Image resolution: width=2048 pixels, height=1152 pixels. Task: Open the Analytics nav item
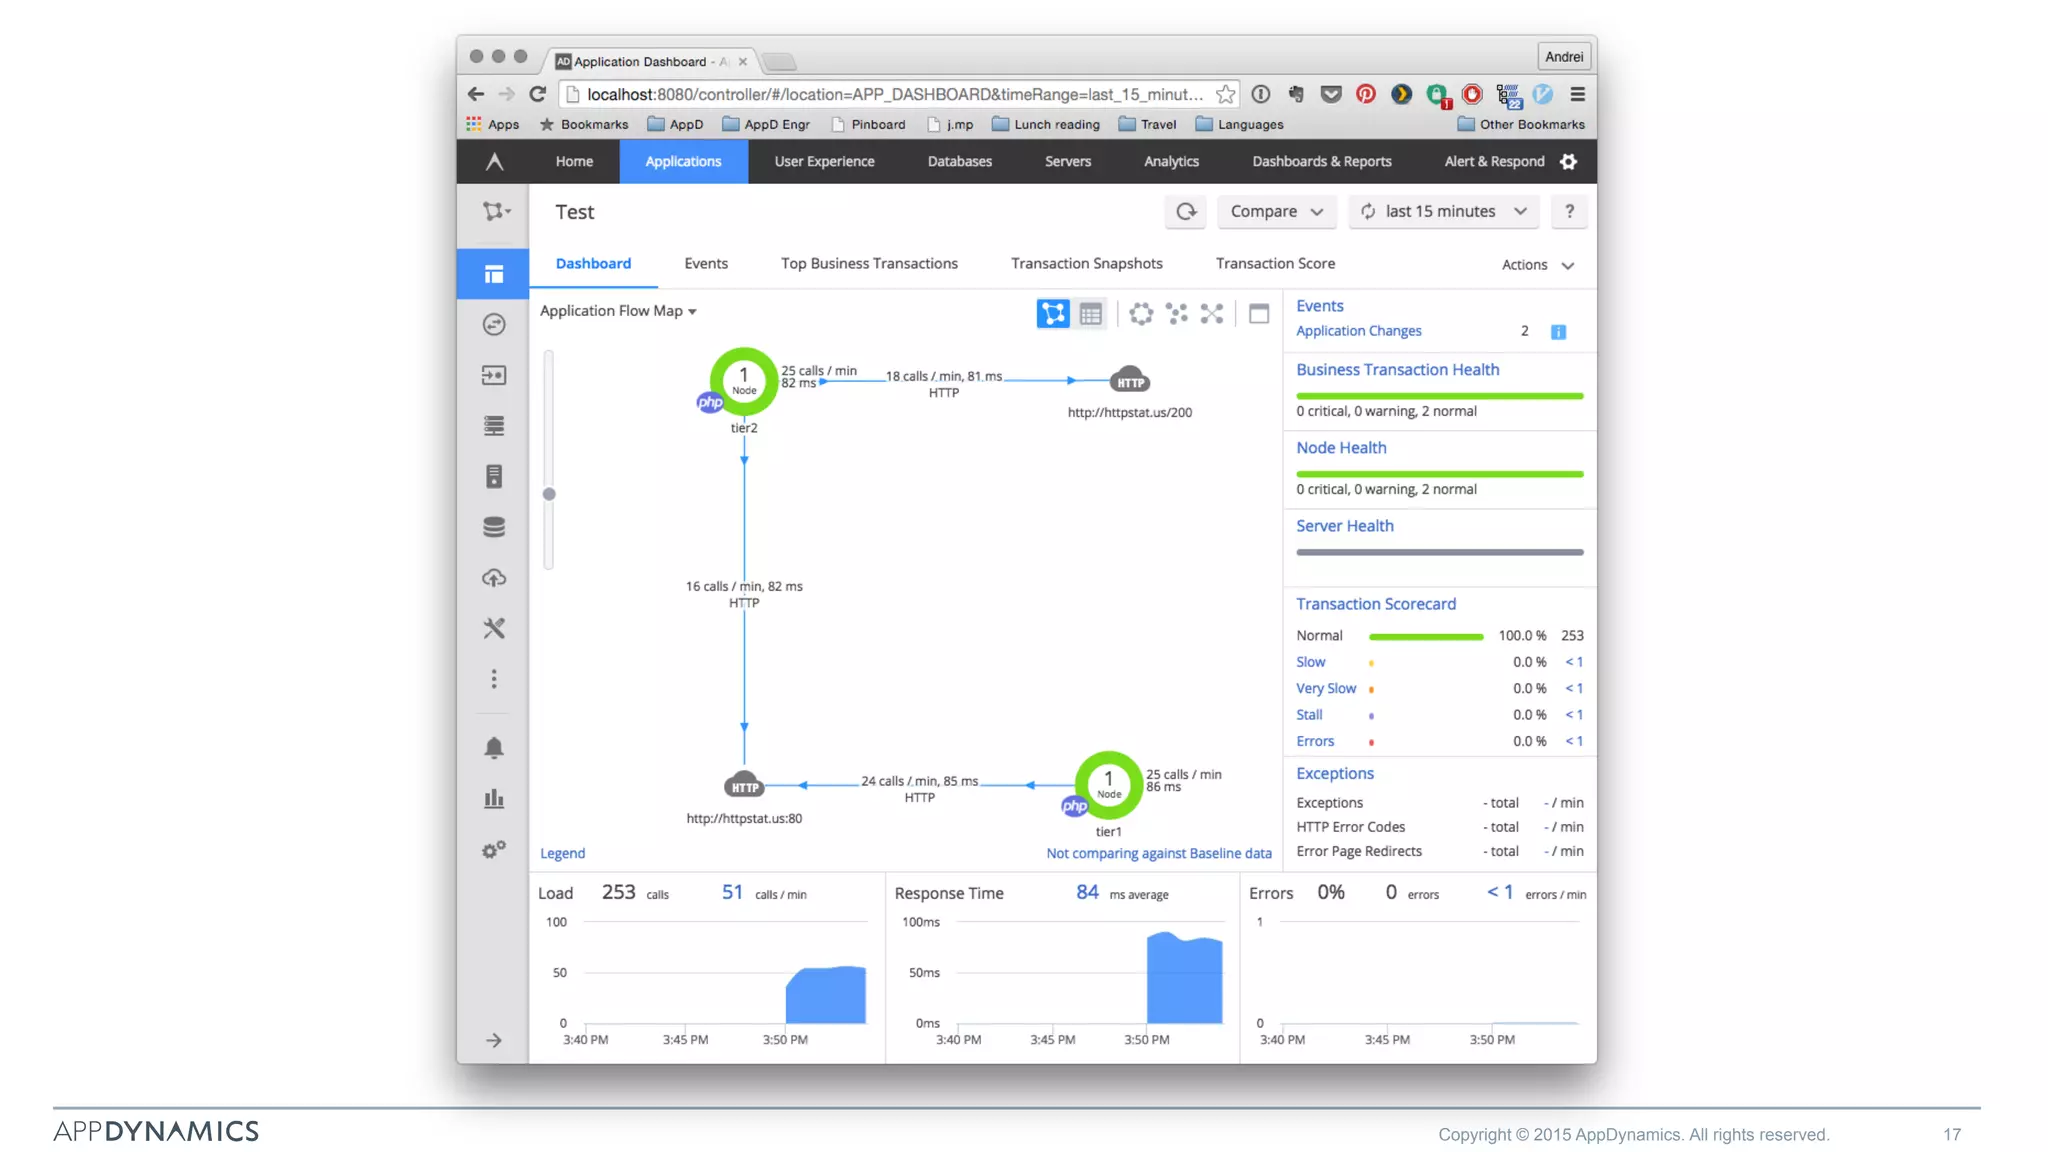click(x=1171, y=161)
